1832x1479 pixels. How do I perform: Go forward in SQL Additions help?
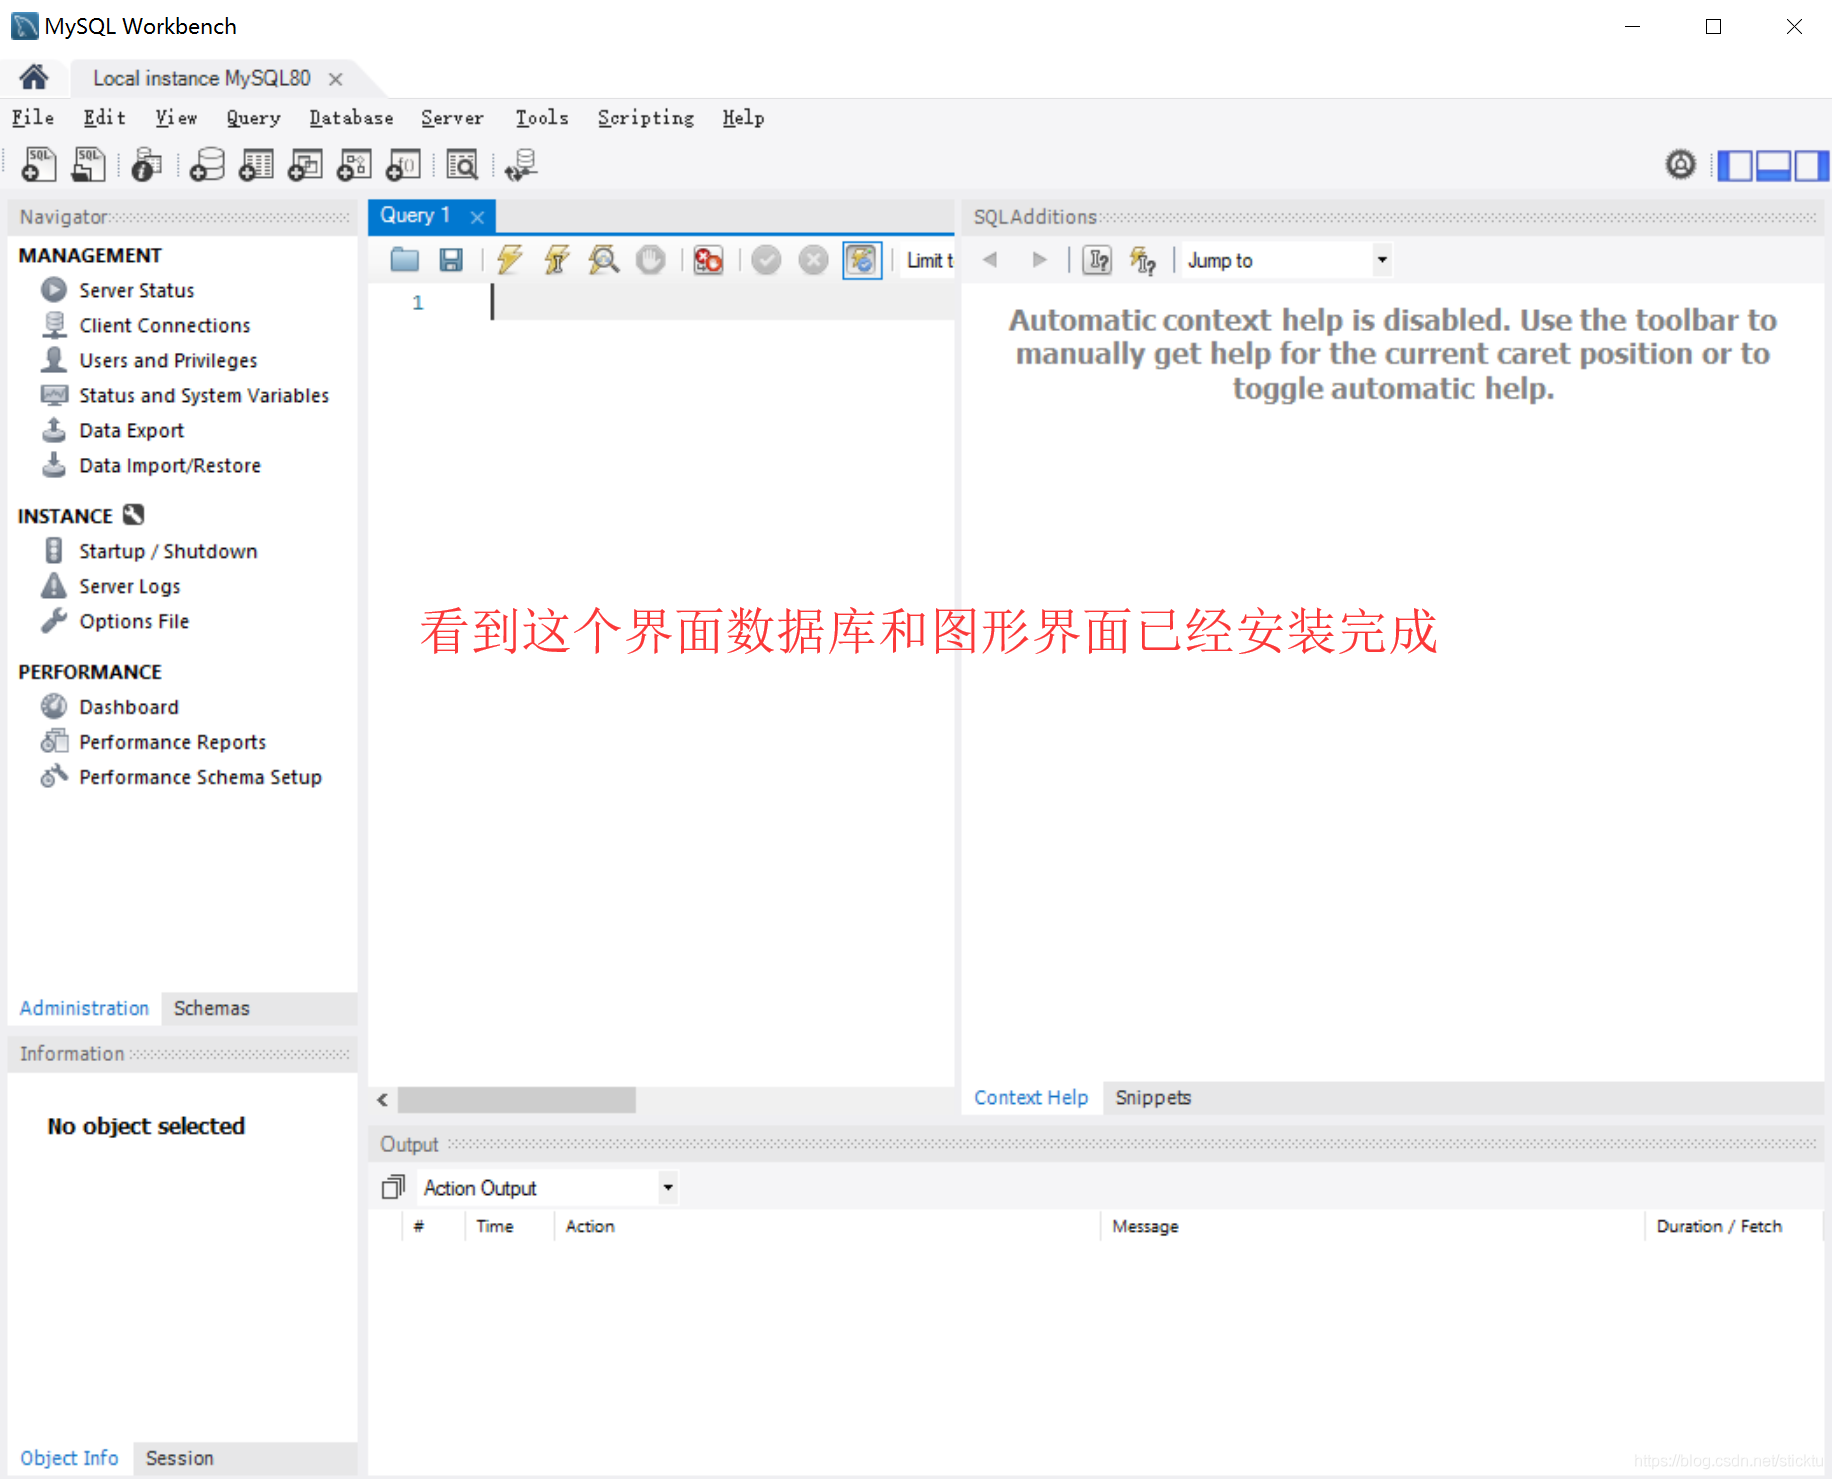pos(1039,260)
